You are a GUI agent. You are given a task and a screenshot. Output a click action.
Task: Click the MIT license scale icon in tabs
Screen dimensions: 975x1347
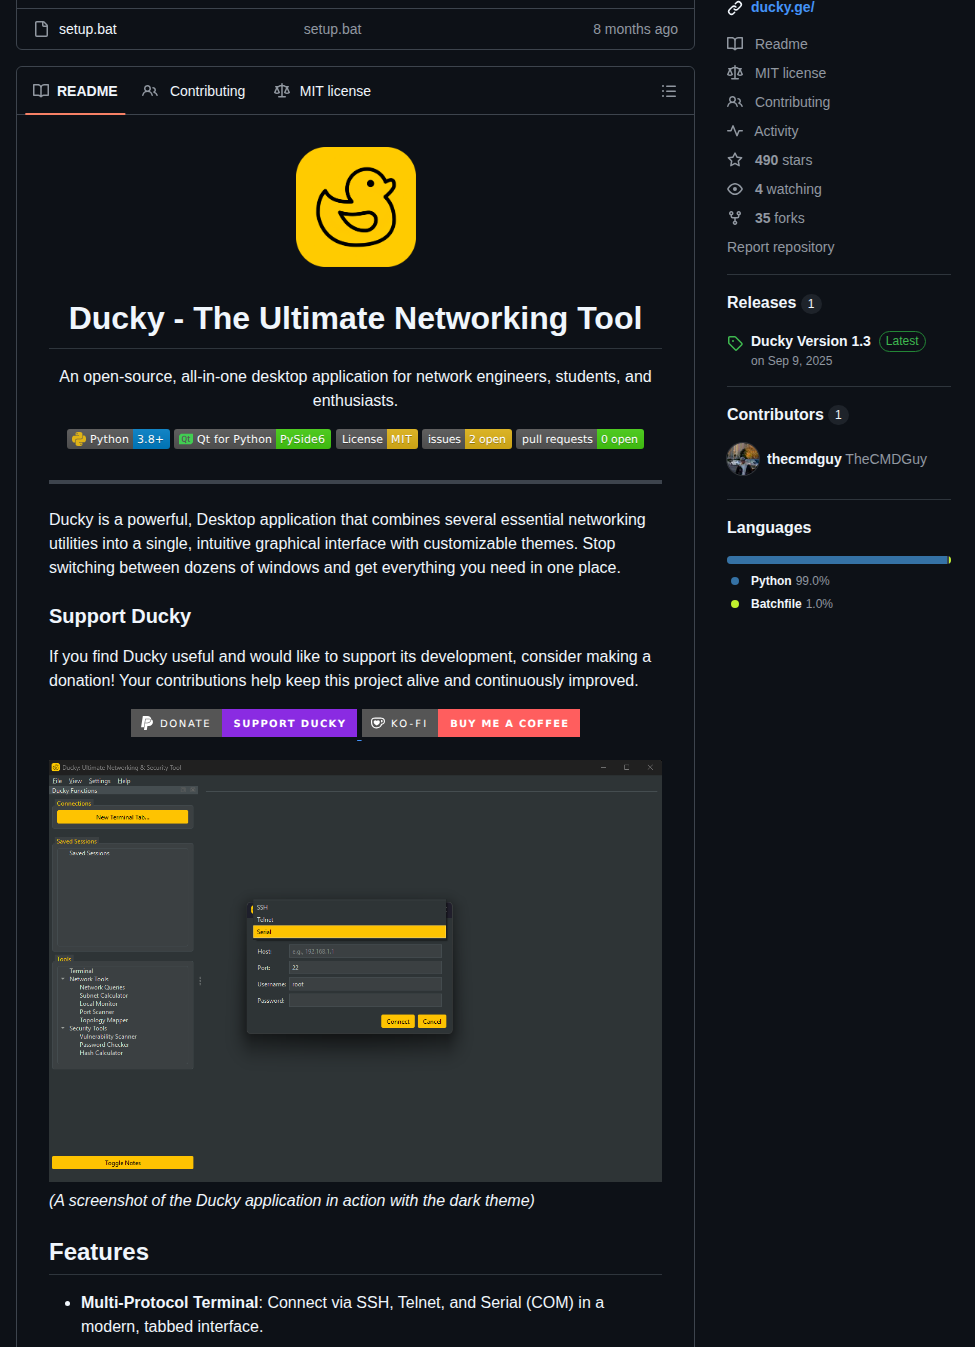pos(282,91)
